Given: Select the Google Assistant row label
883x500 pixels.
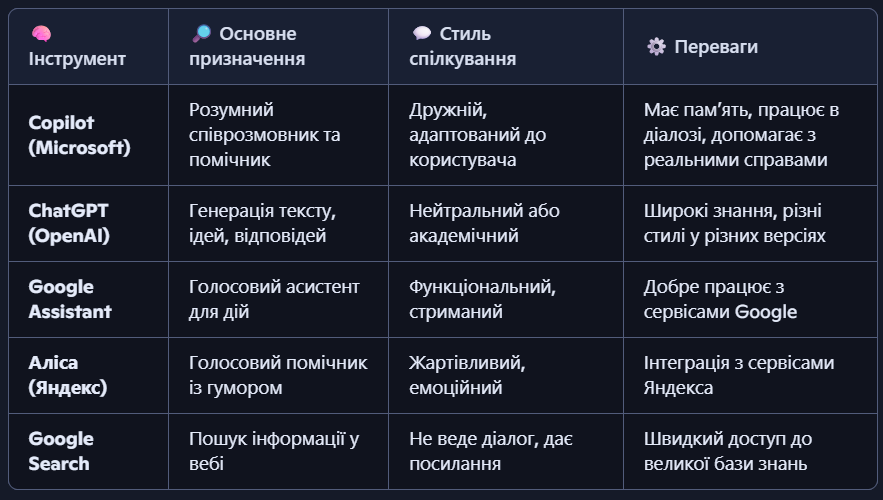Looking at the screenshot, I should point(70,299).
